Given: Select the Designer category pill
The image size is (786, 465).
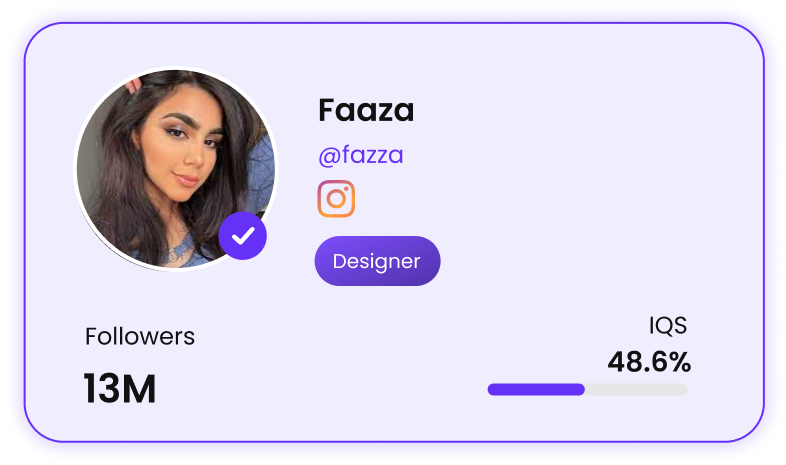Looking at the screenshot, I should pyautogui.click(x=377, y=261).
